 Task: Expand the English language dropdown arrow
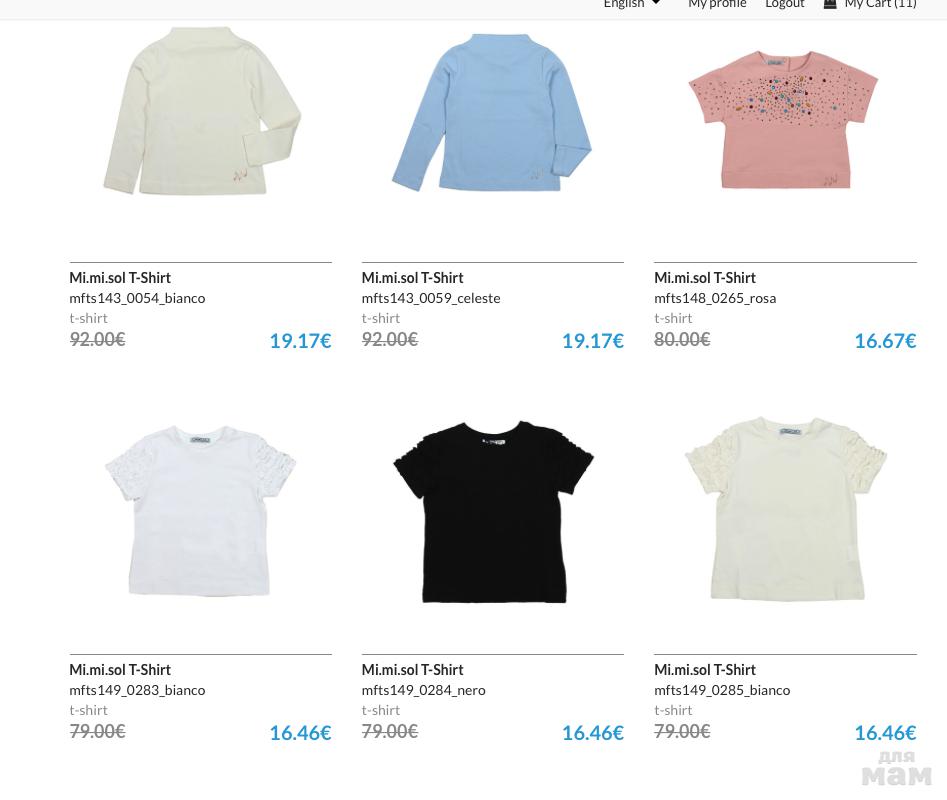[x=656, y=3]
